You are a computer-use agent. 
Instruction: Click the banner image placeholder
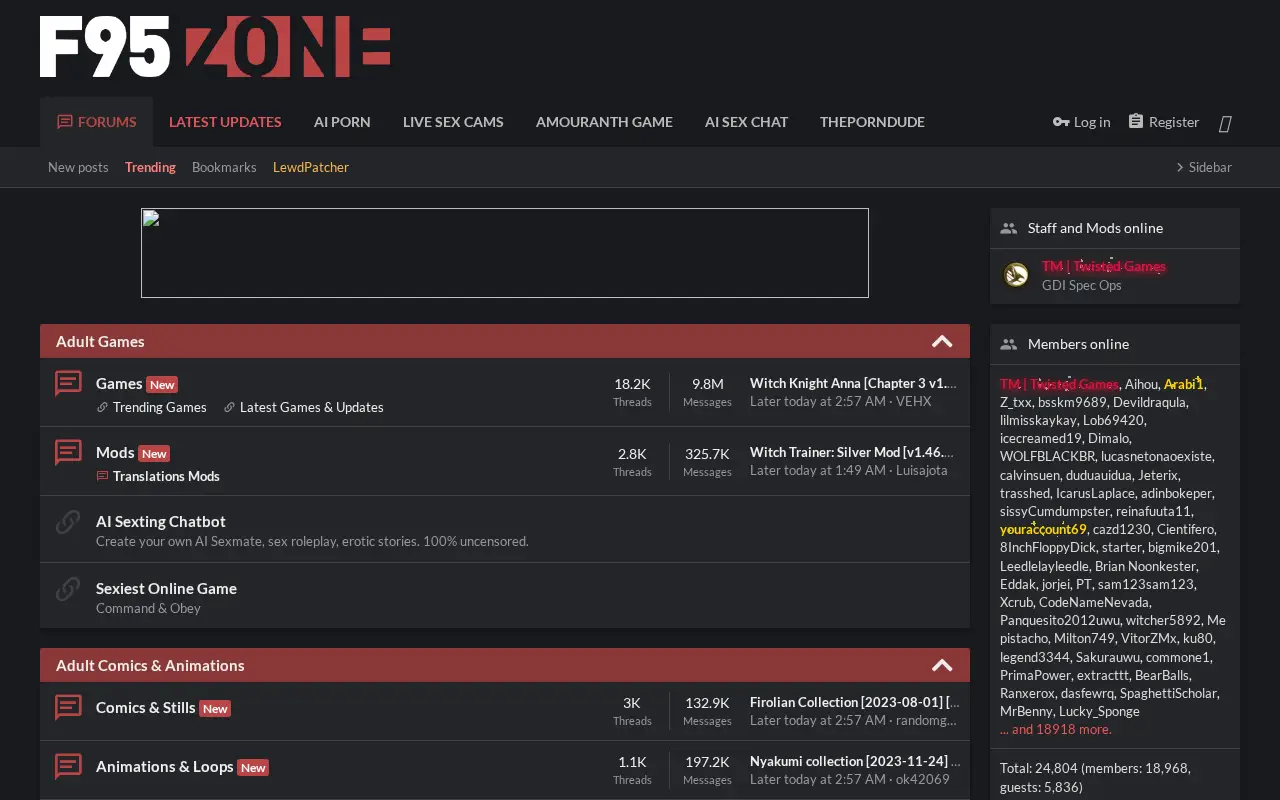tap(505, 253)
